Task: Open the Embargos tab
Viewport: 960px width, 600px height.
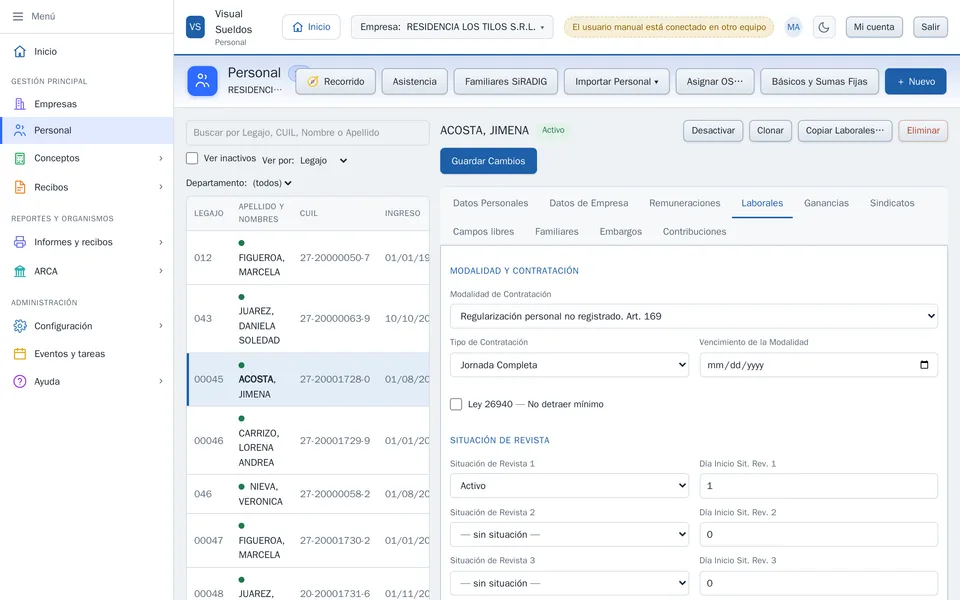Action: click(x=621, y=231)
